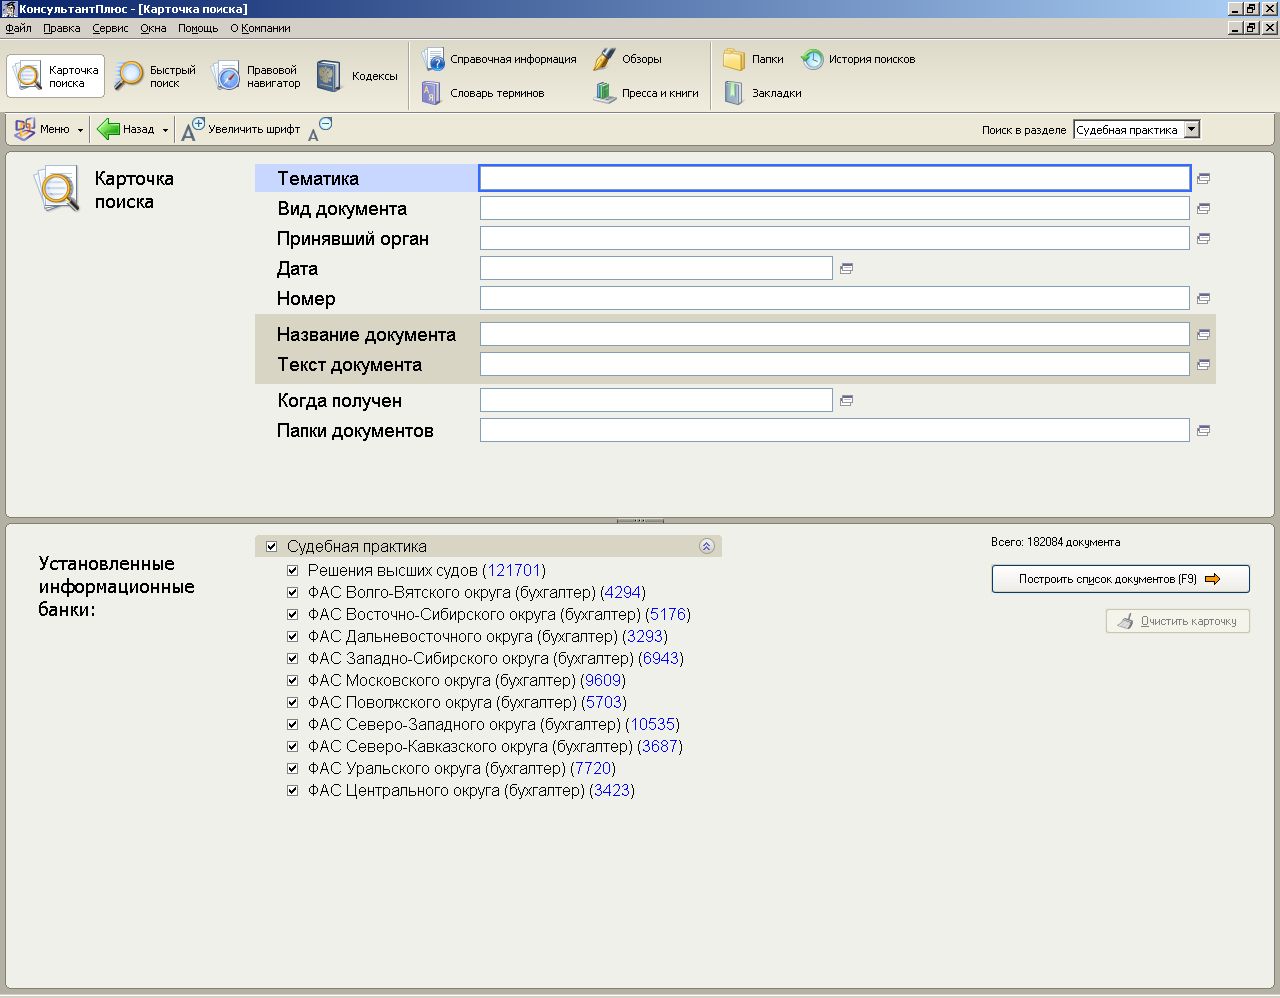Screen dimensions: 1280x998
Task: Open the Обзоры section
Action: (x=627, y=59)
